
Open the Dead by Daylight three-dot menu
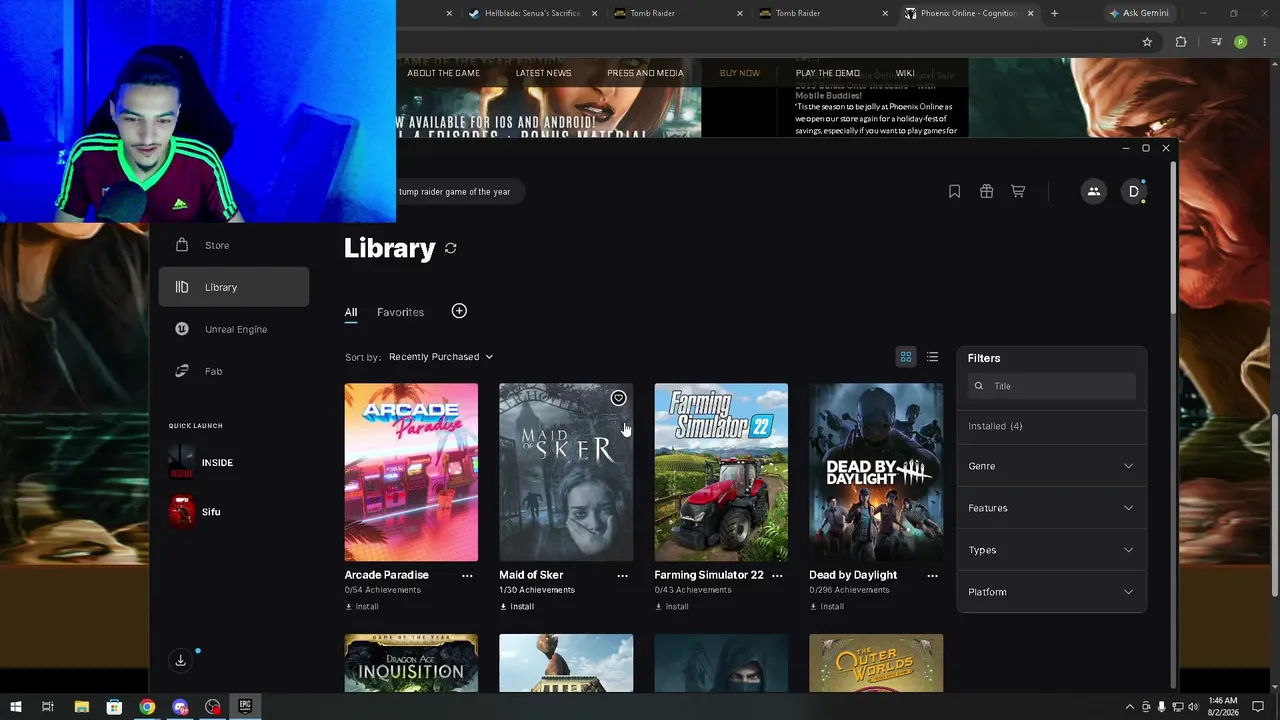coord(932,576)
